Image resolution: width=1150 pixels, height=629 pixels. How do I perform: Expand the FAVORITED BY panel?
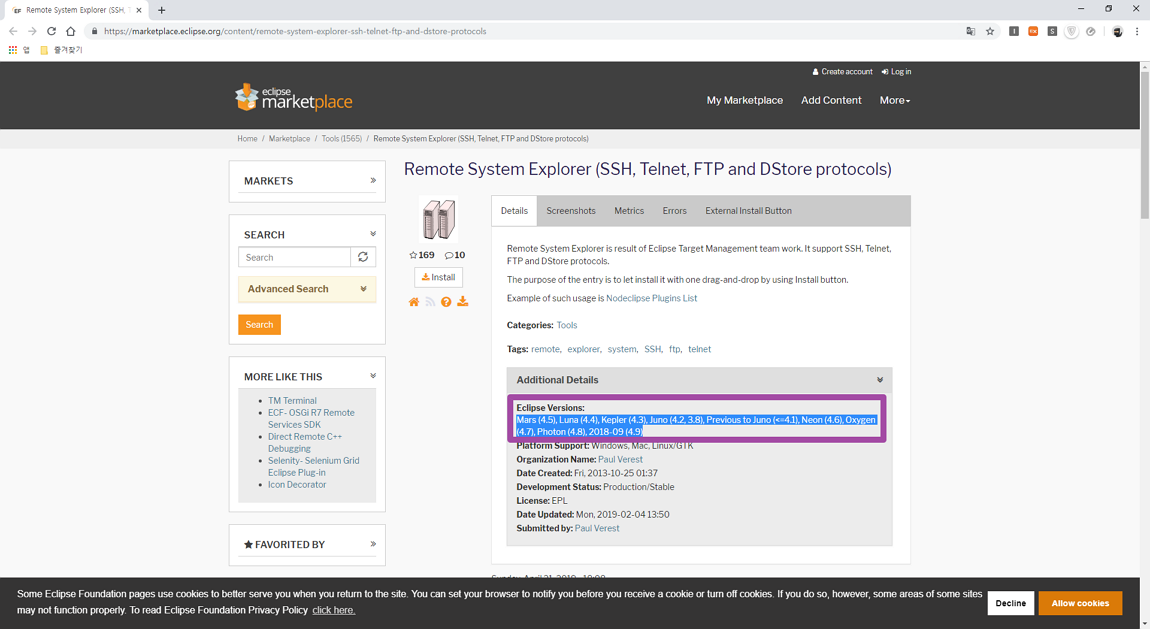(373, 544)
